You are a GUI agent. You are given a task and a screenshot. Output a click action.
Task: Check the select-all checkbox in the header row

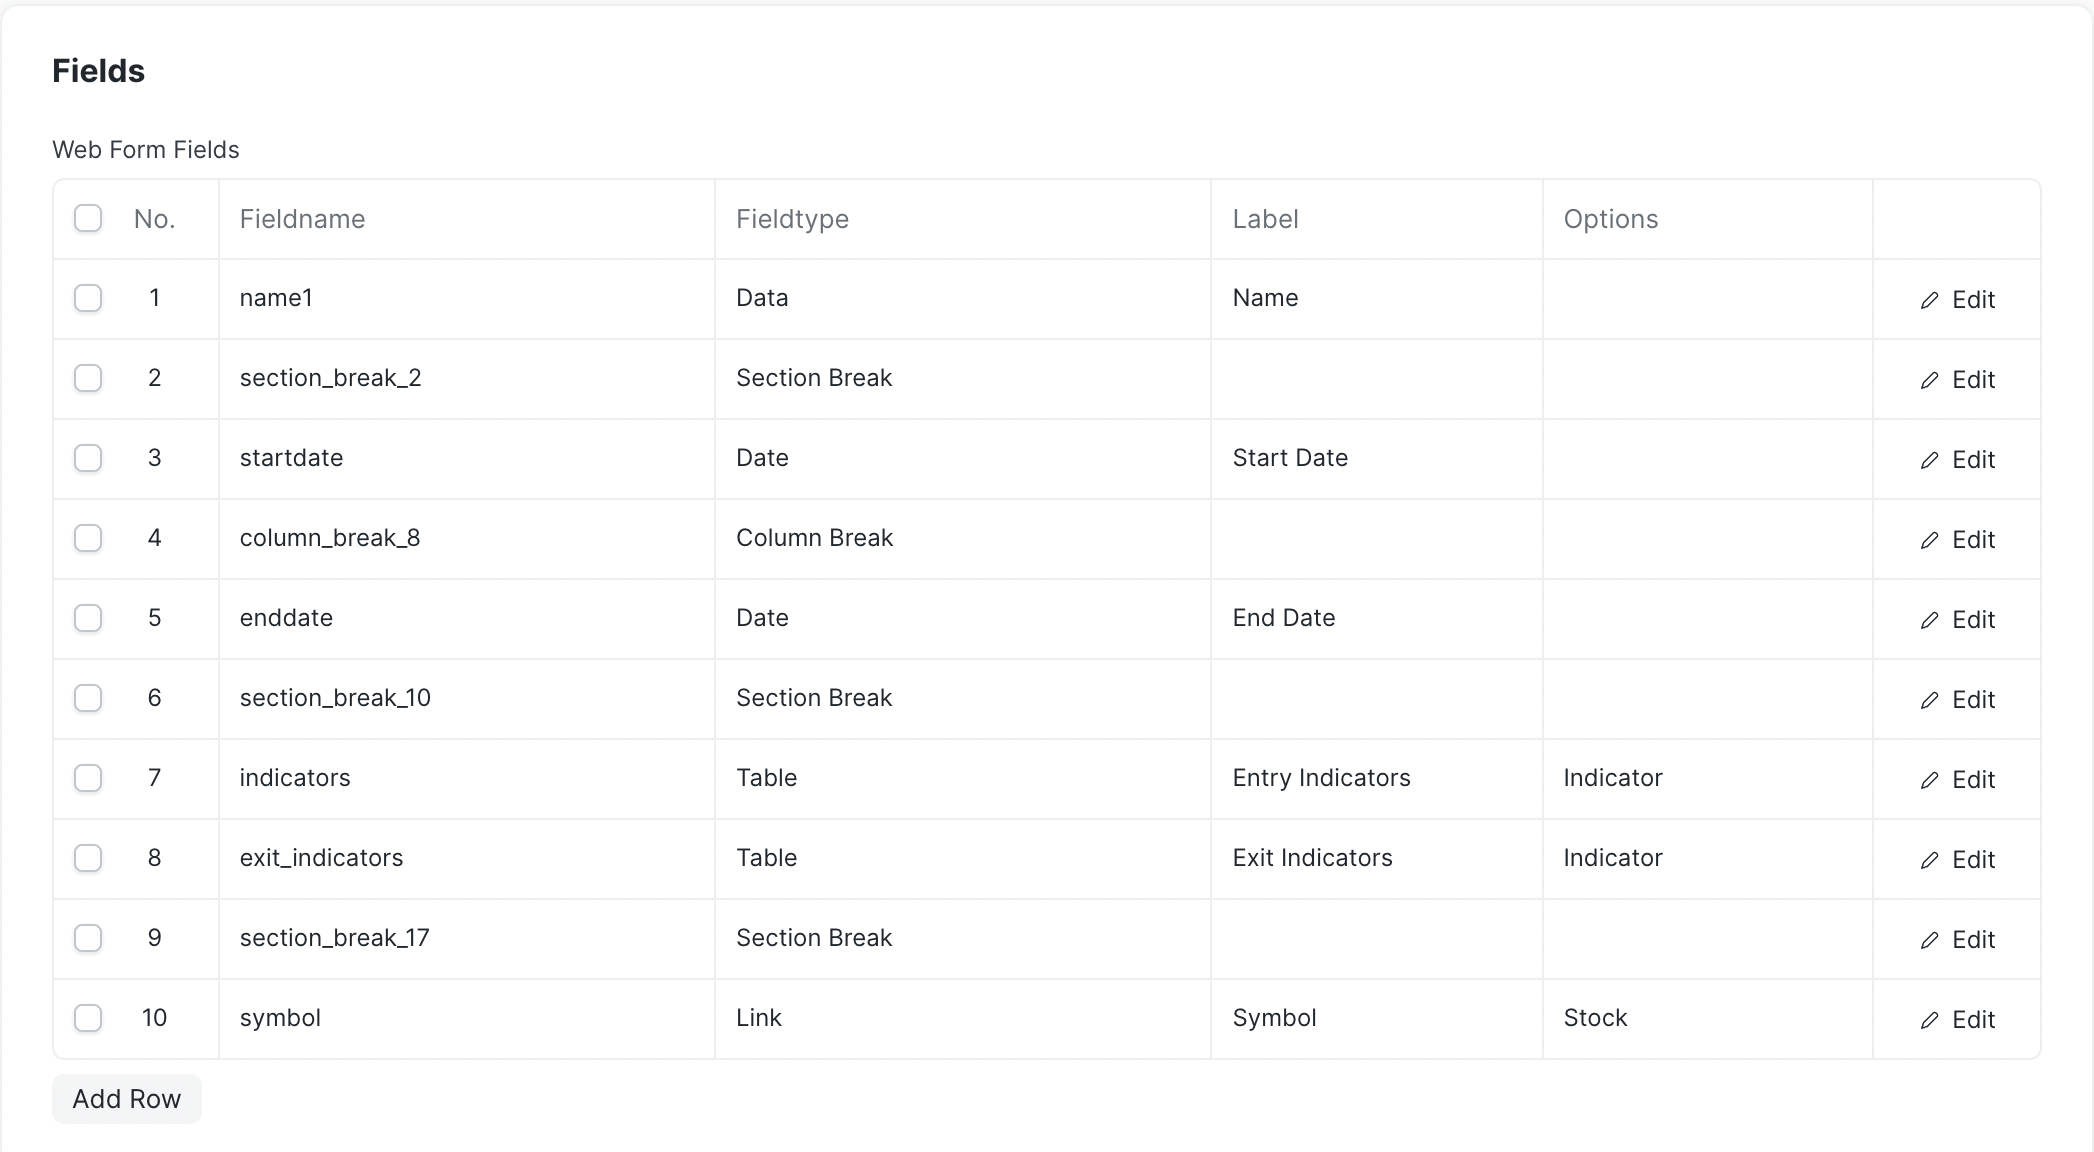pos(88,217)
